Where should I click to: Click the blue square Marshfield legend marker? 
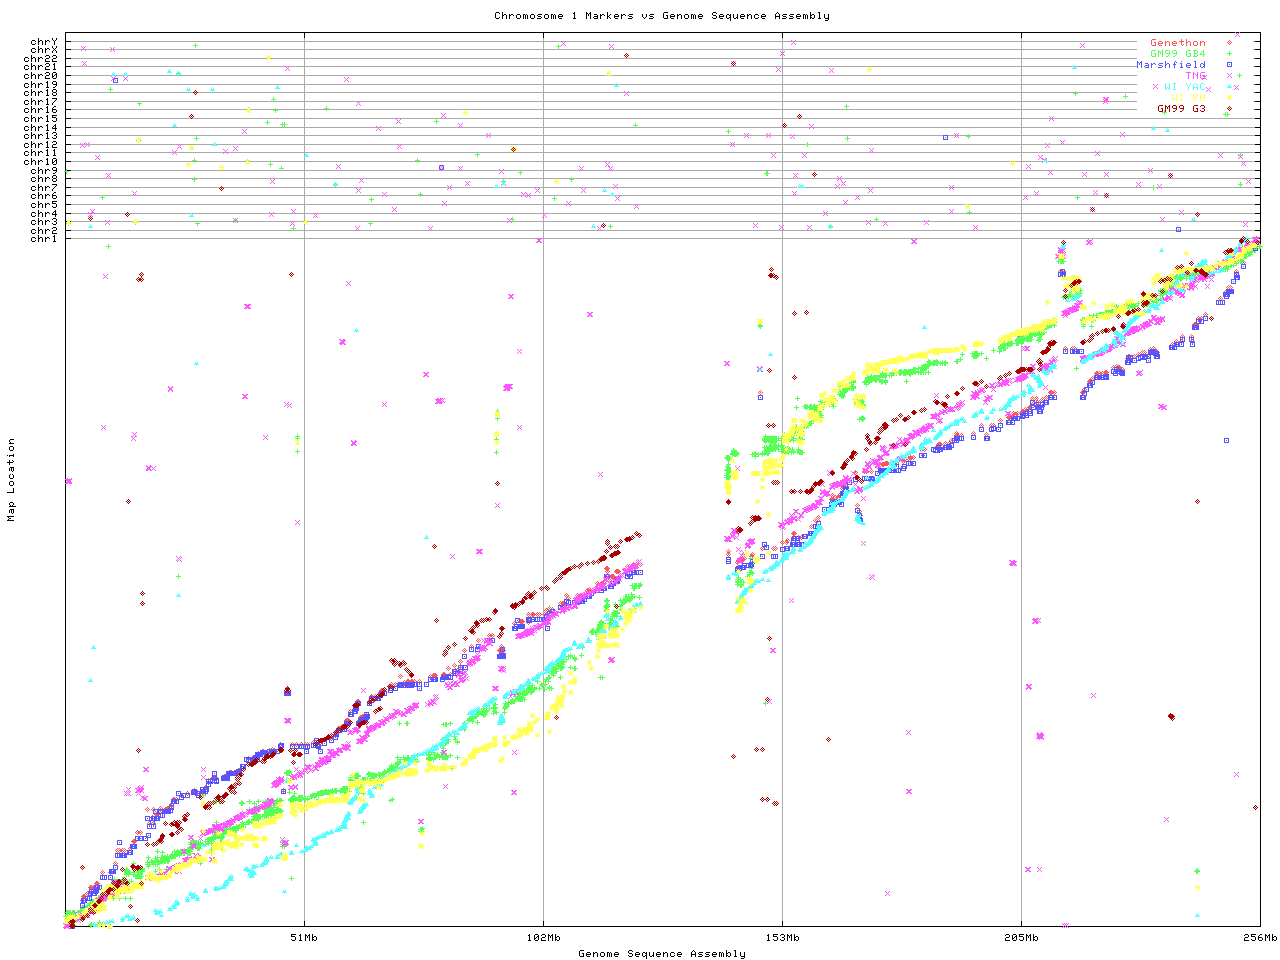coord(1228,65)
